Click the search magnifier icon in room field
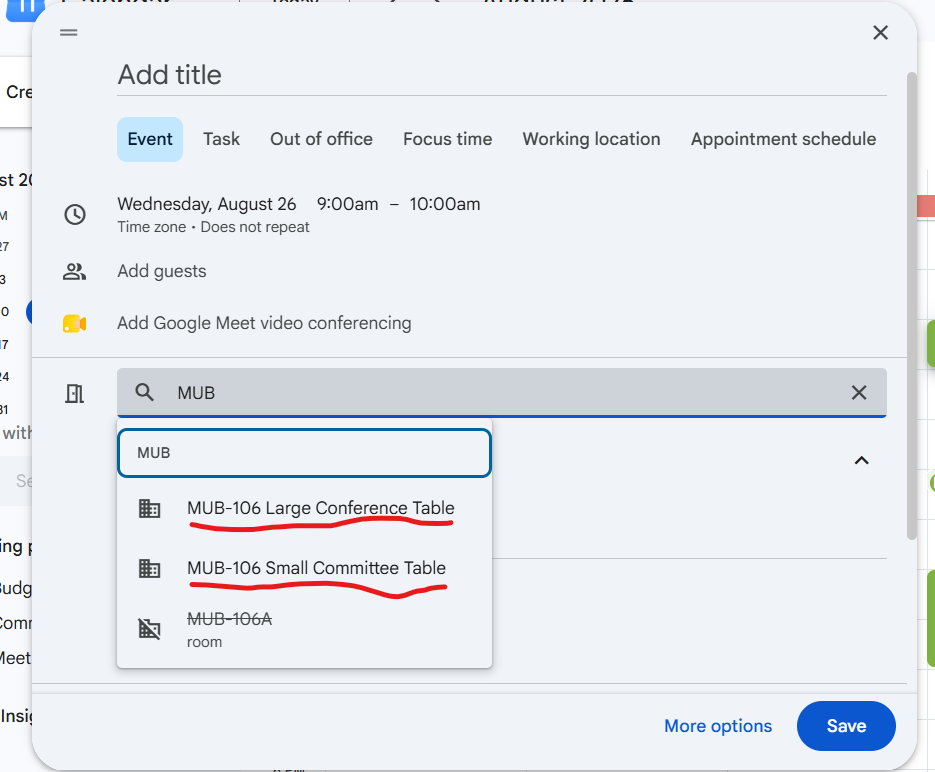Screen dimensions: 935x772 point(144,392)
